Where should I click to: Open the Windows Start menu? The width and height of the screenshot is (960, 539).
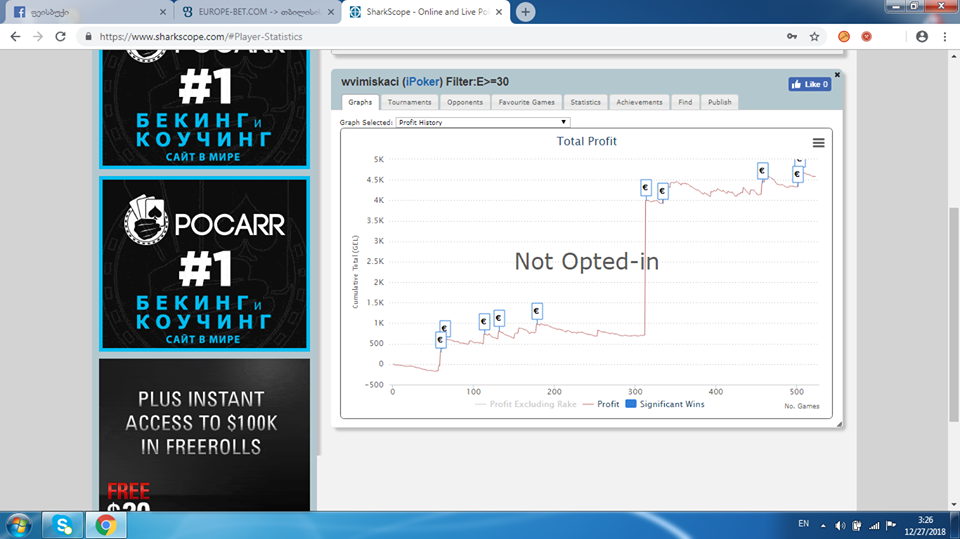(x=19, y=526)
